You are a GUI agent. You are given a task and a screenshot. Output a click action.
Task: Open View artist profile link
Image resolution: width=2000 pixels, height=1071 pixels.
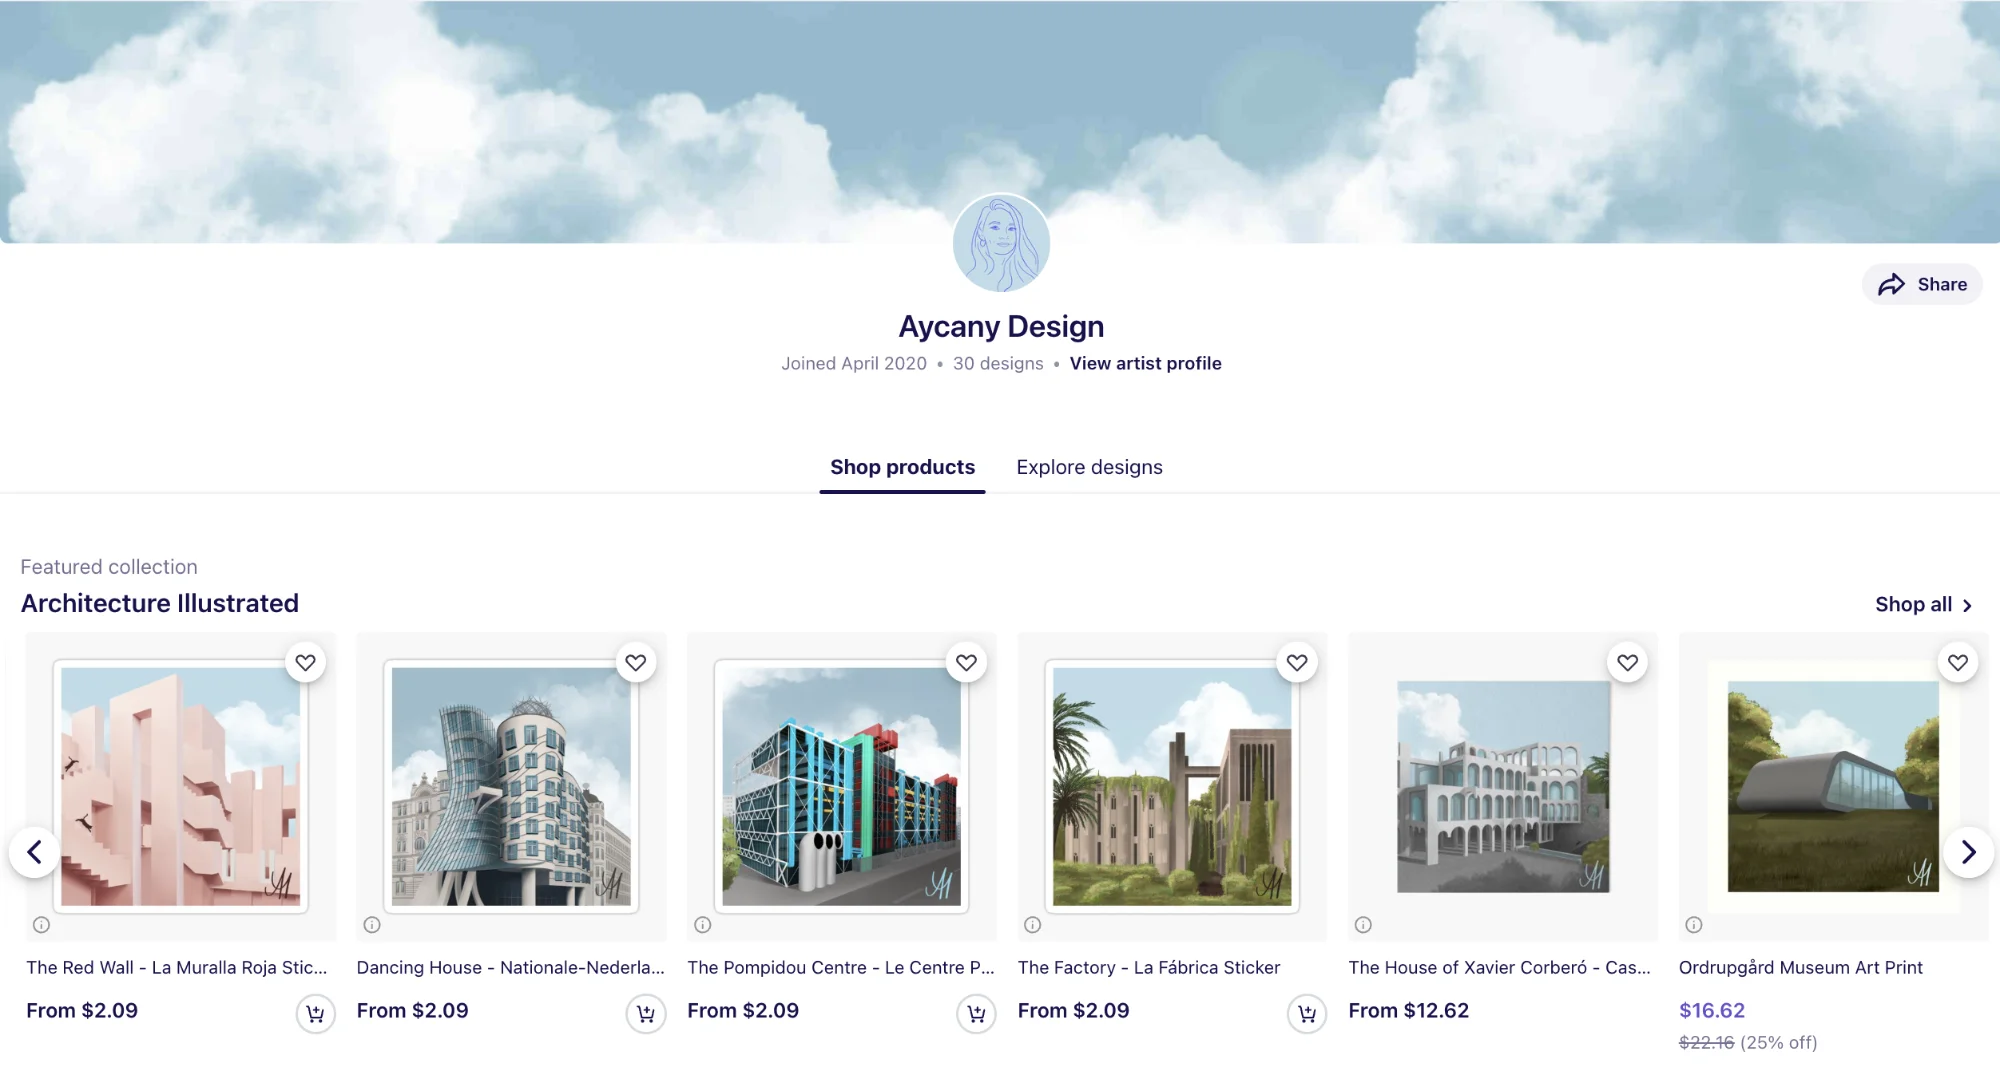tap(1146, 363)
